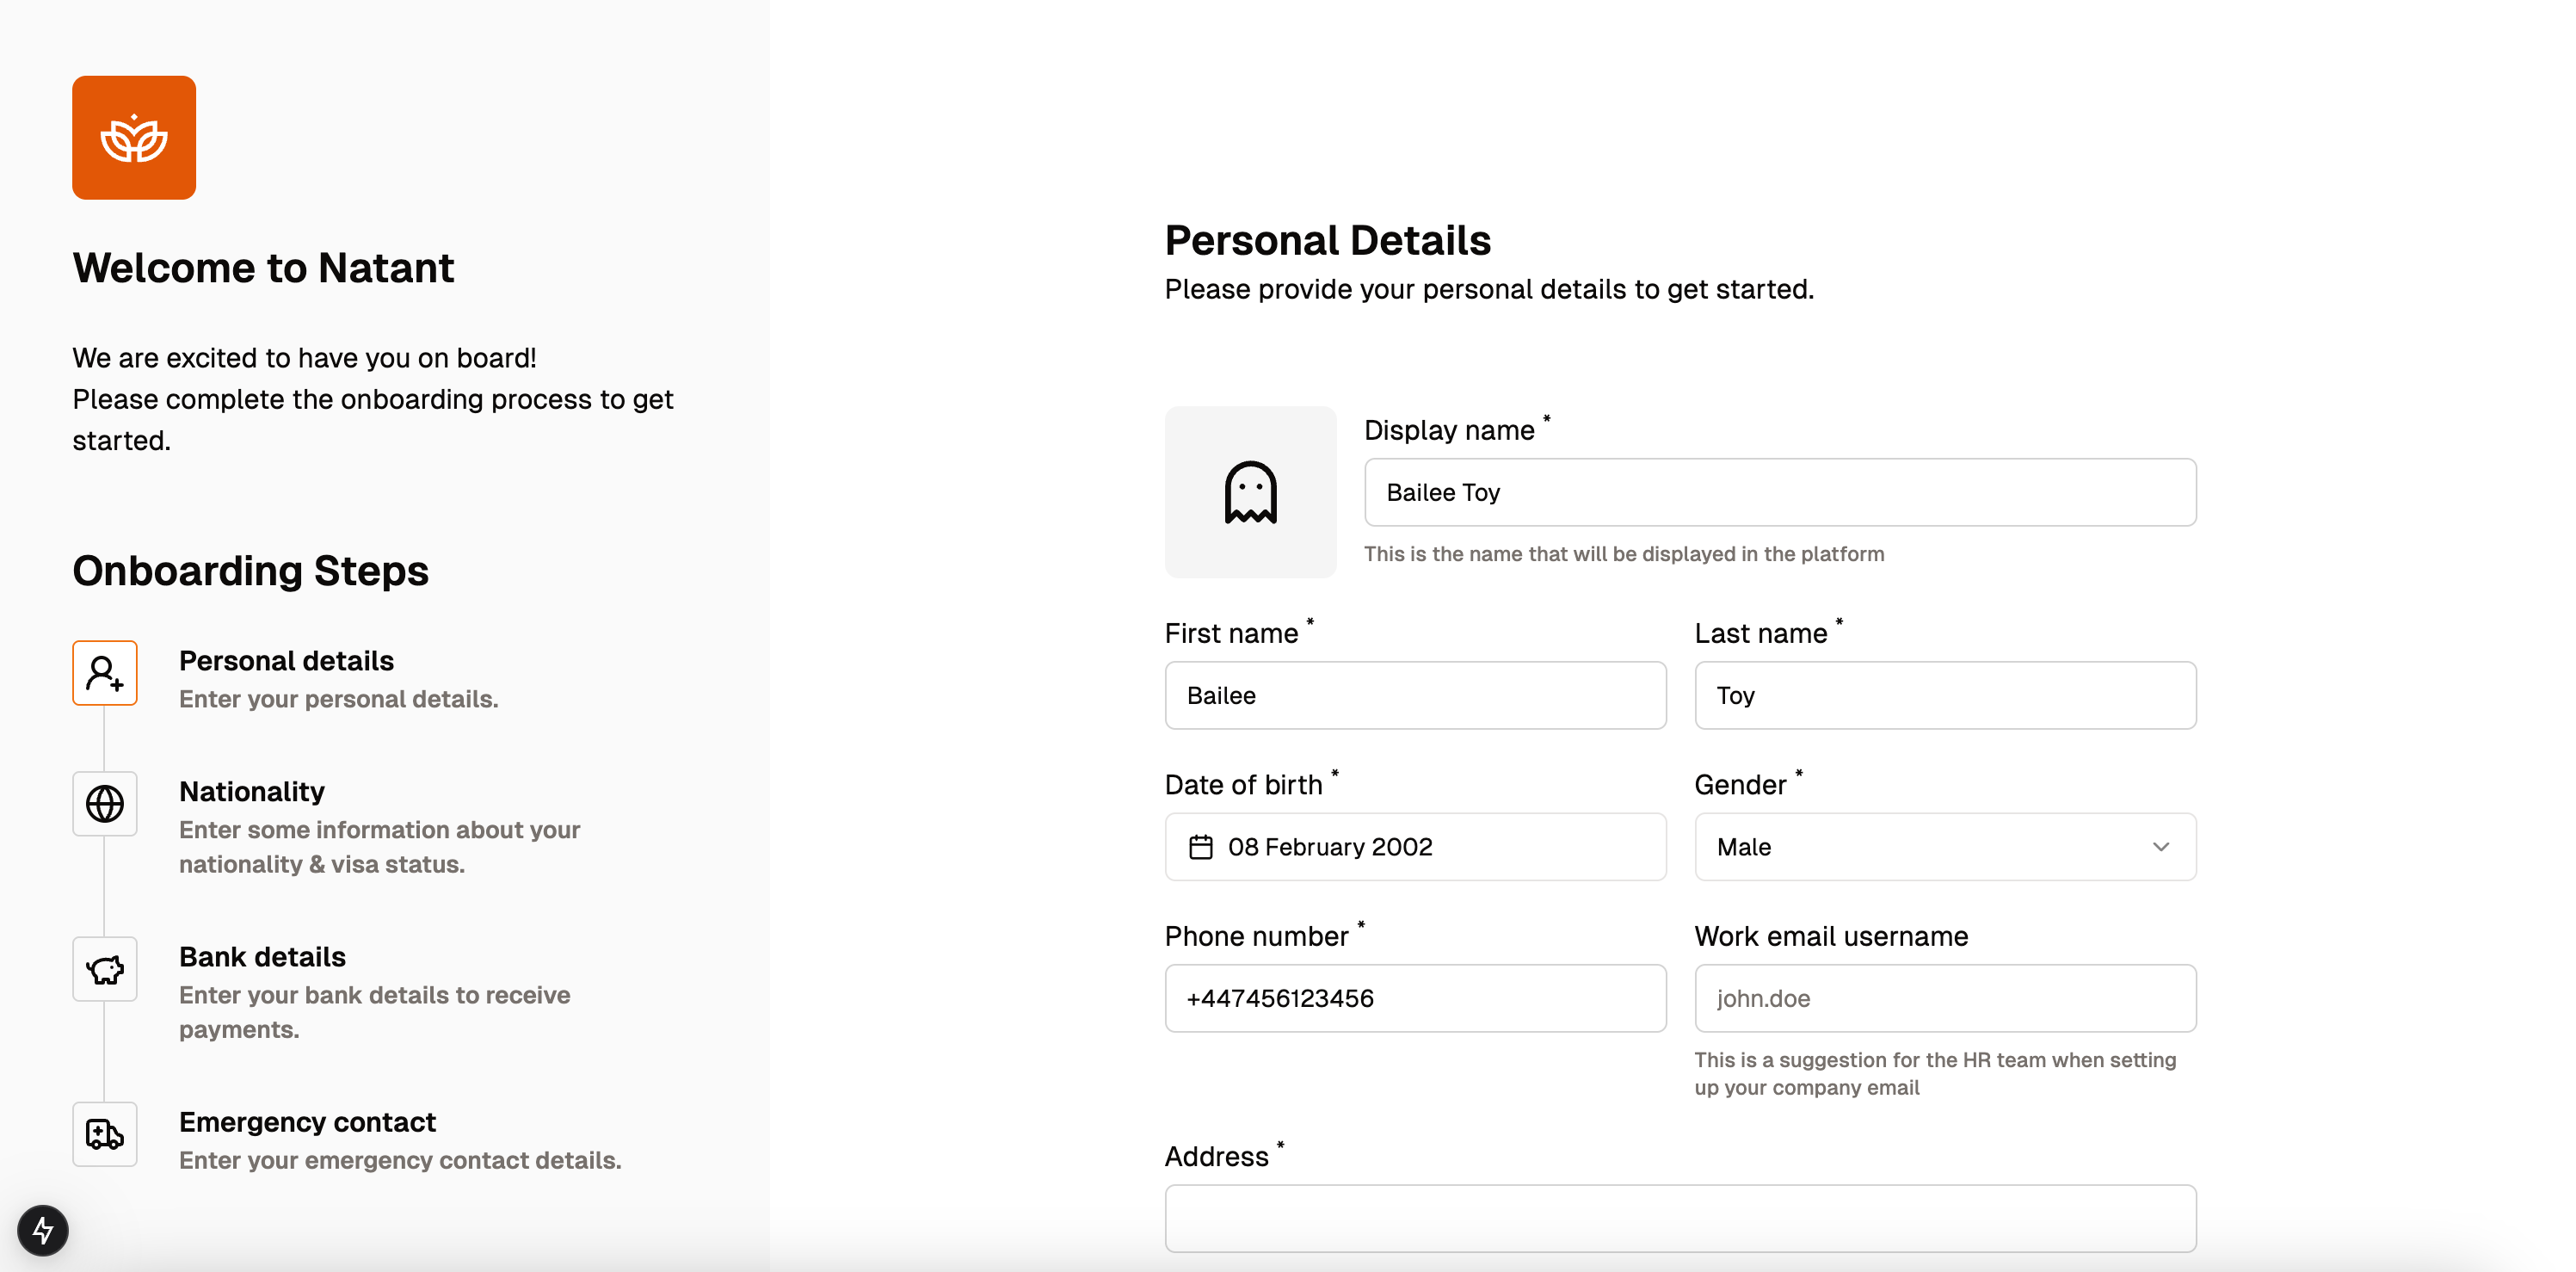The width and height of the screenshot is (2576, 1272).
Task: Open the Date of birth picker
Action: pyautogui.click(x=1415, y=847)
